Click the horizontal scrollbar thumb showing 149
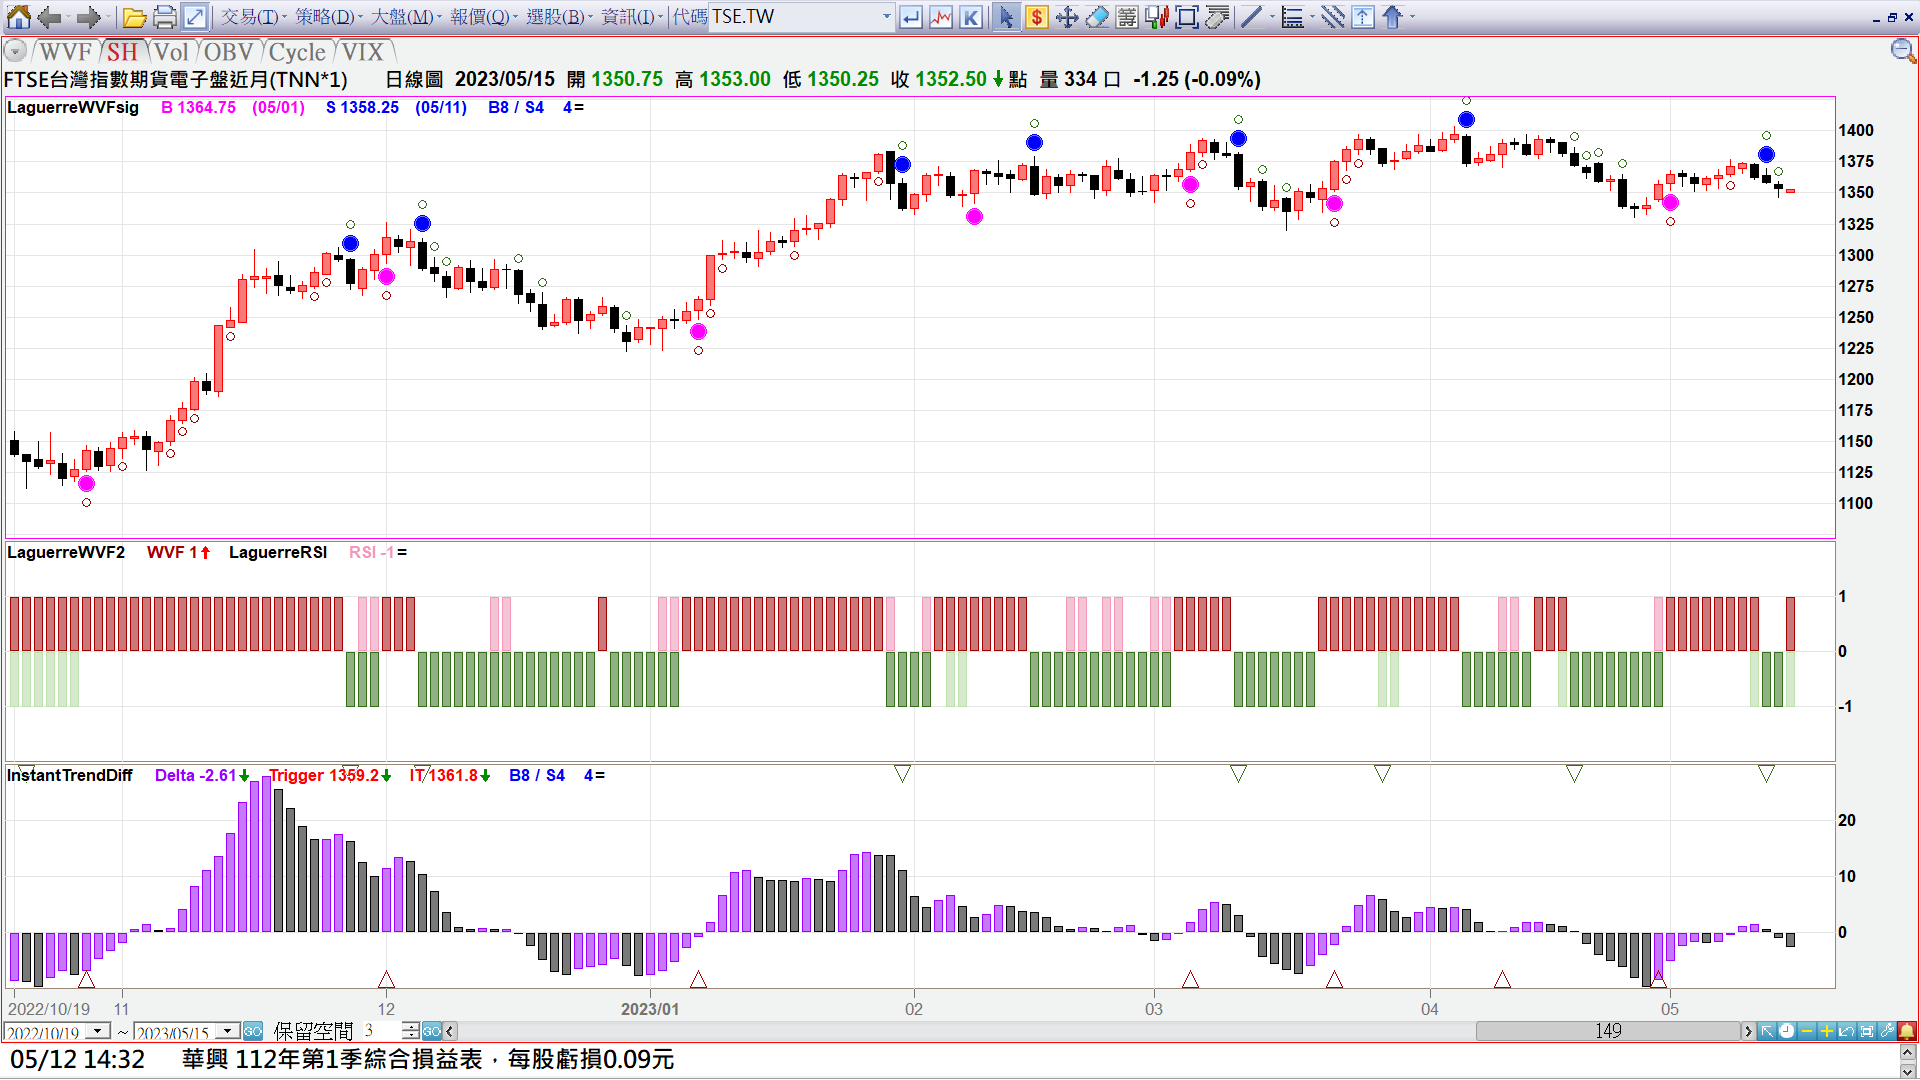 (1607, 1031)
